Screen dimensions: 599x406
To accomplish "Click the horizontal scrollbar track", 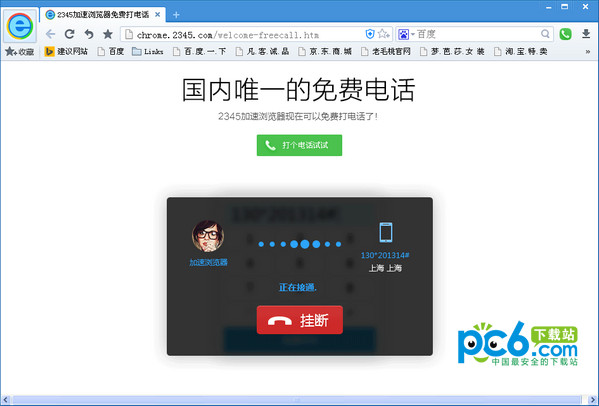I will (x=298, y=400).
